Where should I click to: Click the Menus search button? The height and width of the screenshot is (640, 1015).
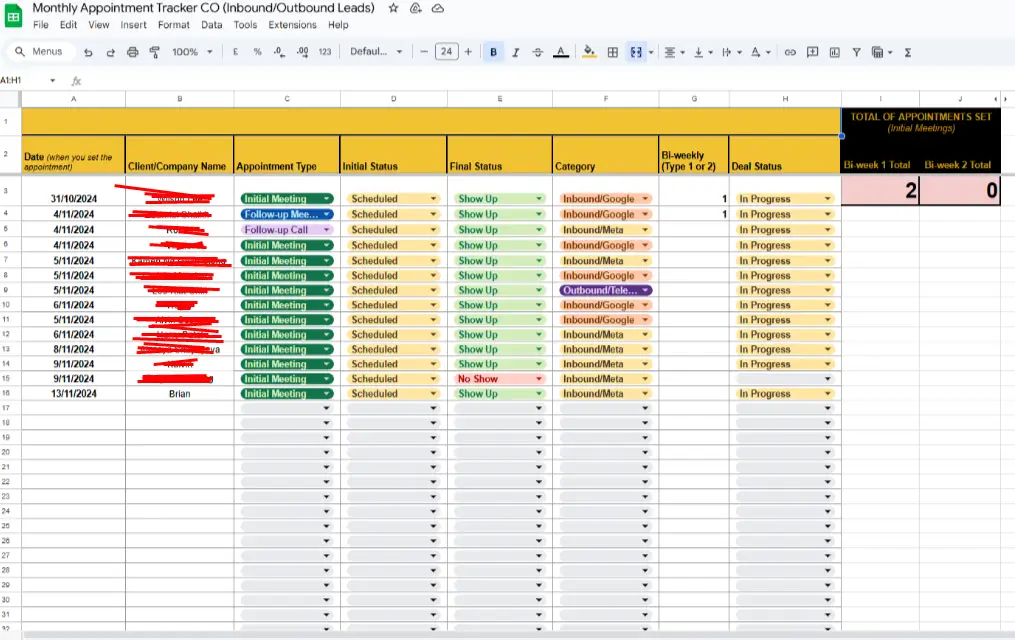pyautogui.click(x=38, y=52)
